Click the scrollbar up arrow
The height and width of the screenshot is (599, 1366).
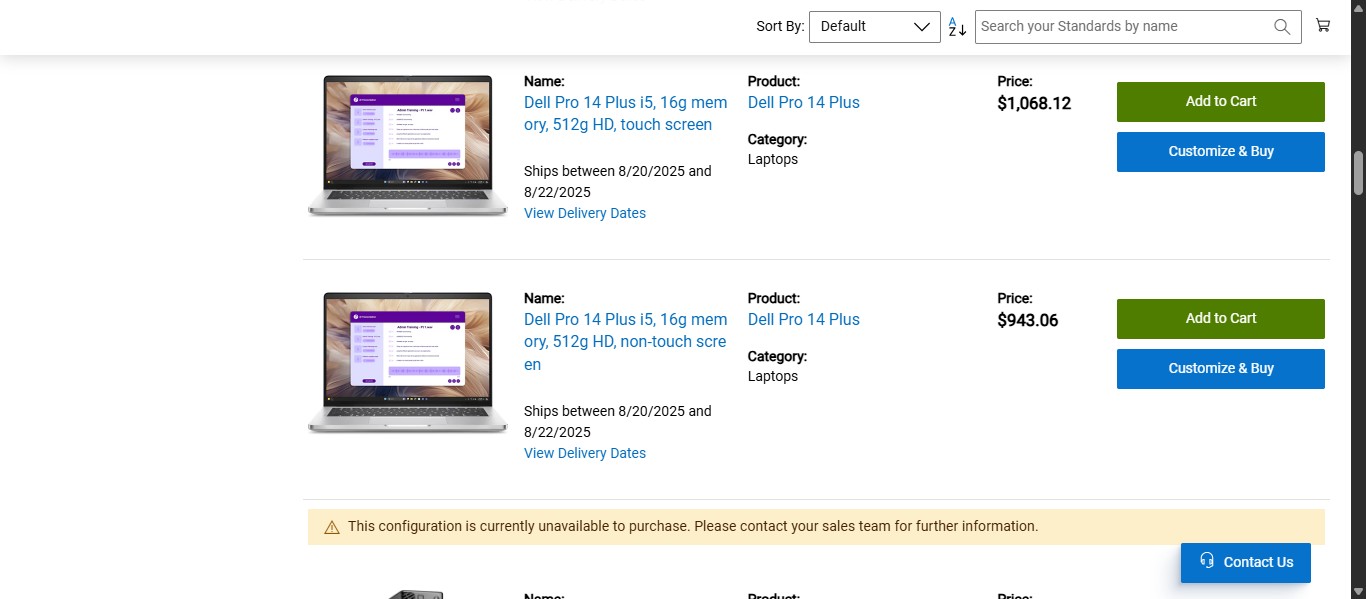1358,8
